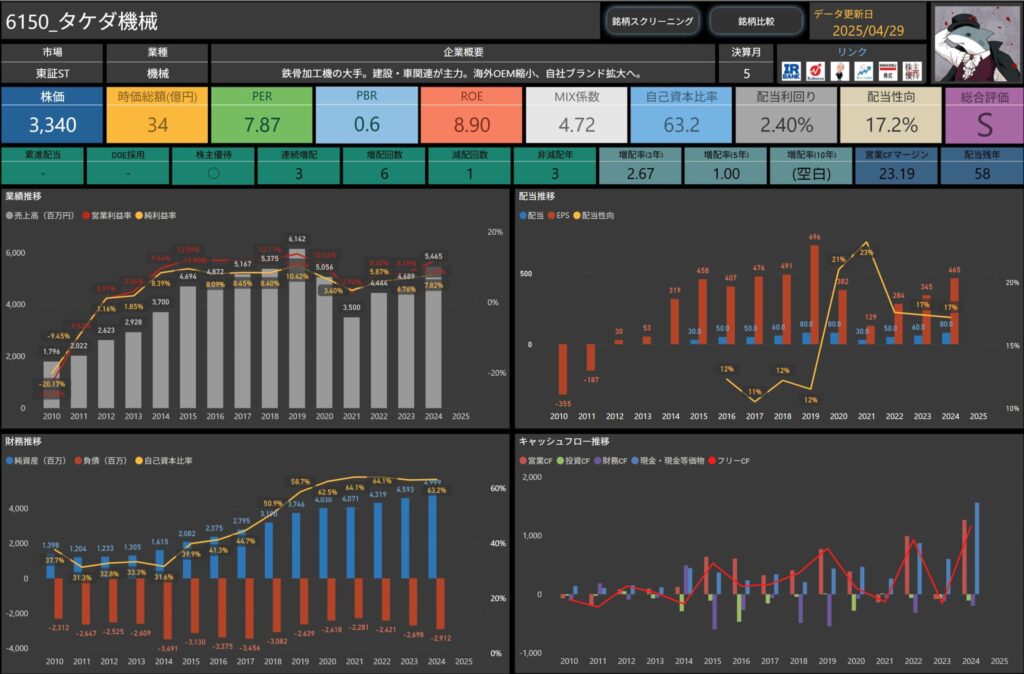The height and width of the screenshot is (674, 1024).
Task: Toggle 営業利益率 legend entry
Action: [107, 216]
